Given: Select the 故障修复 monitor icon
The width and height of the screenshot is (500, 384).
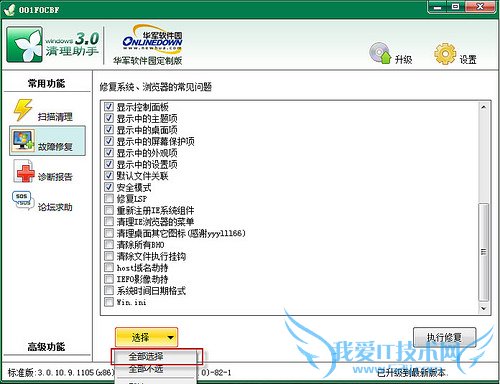Looking at the screenshot, I should tap(23, 140).
